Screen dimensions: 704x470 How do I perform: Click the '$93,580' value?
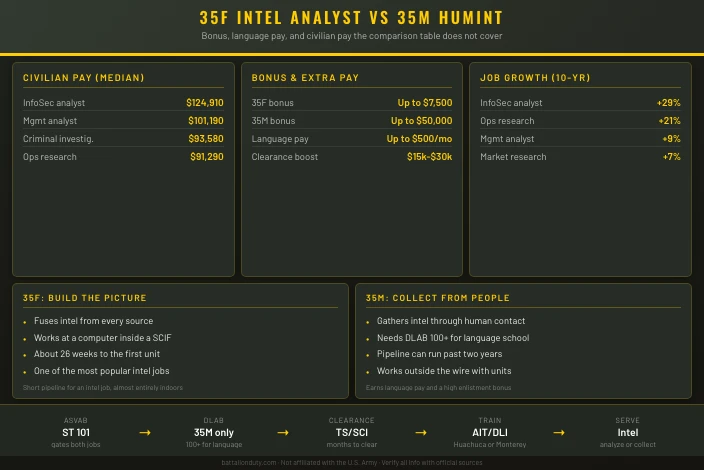pos(206,139)
